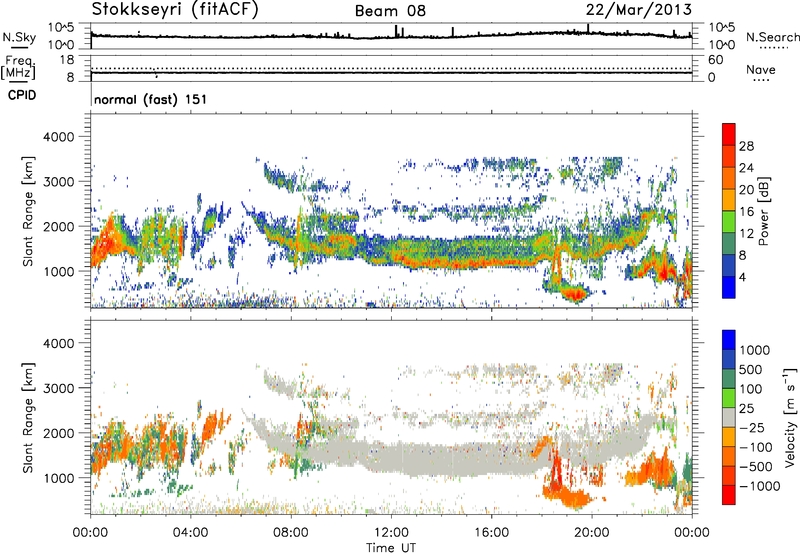
Task: Click the noise spike near 12:00 in sky-noise panel
Action: coord(396,31)
